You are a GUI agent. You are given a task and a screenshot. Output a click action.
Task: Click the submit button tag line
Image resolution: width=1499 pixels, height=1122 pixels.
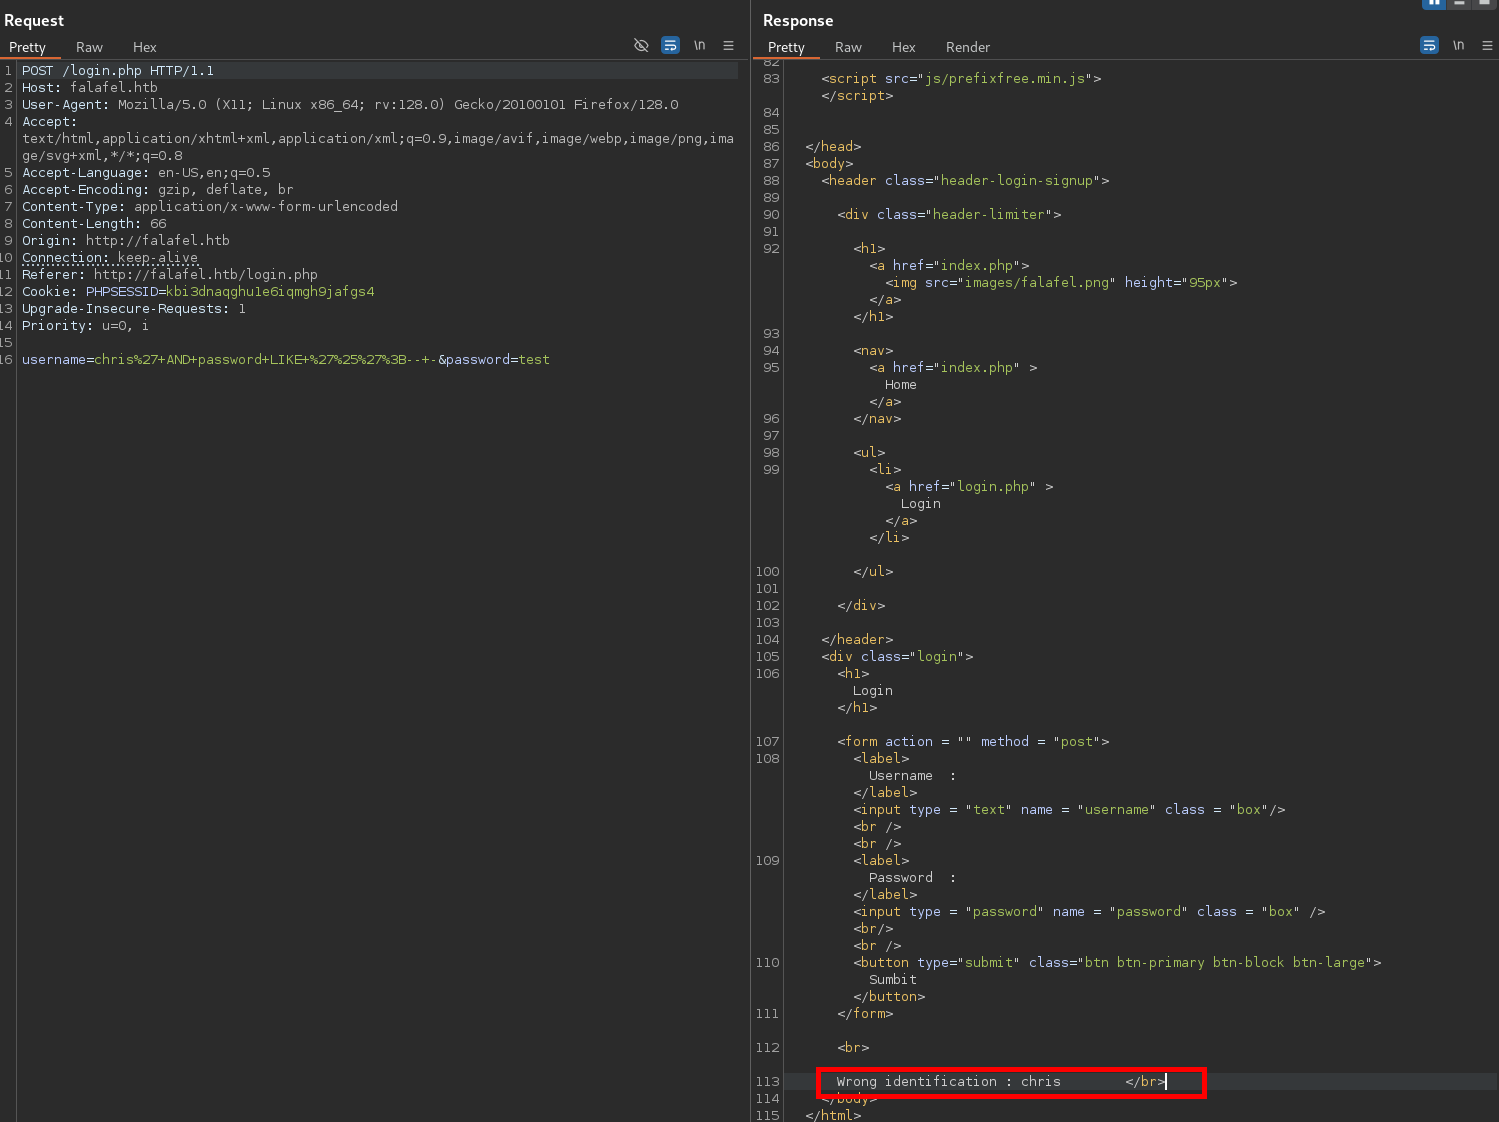pyautogui.click(x=1117, y=963)
